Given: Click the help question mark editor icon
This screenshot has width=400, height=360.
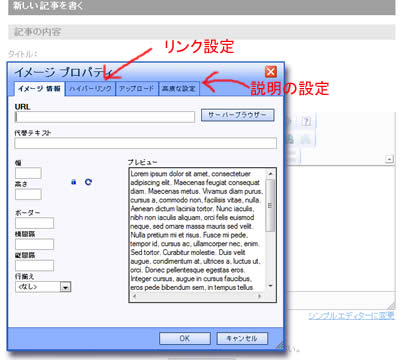Looking at the screenshot, I should tap(306, 121).
